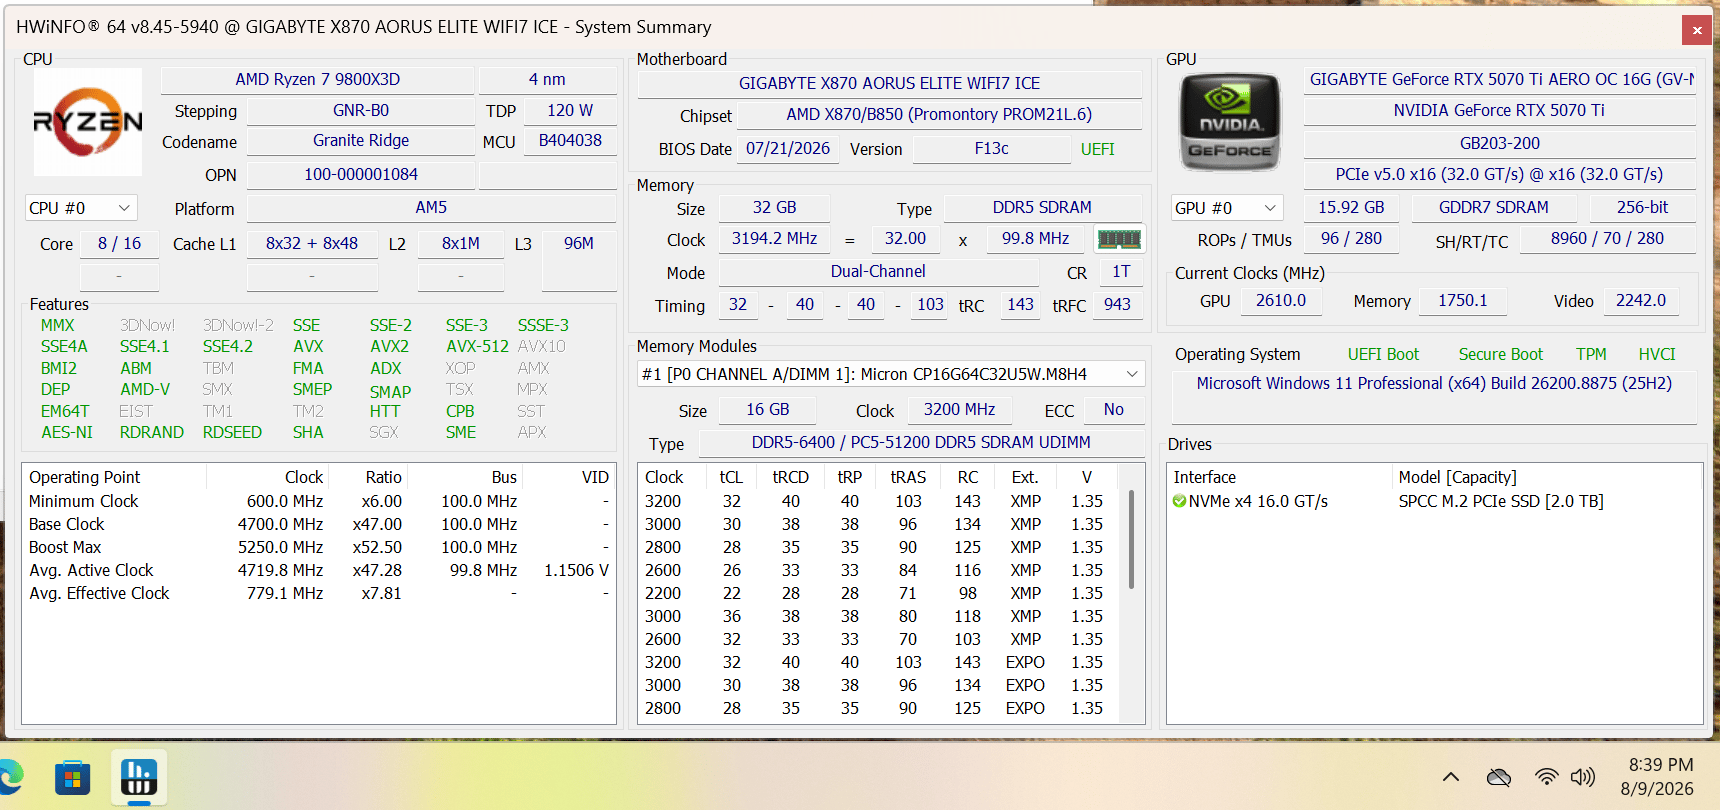Click the Avg. Effective Clock row

(x=318, y=593)
